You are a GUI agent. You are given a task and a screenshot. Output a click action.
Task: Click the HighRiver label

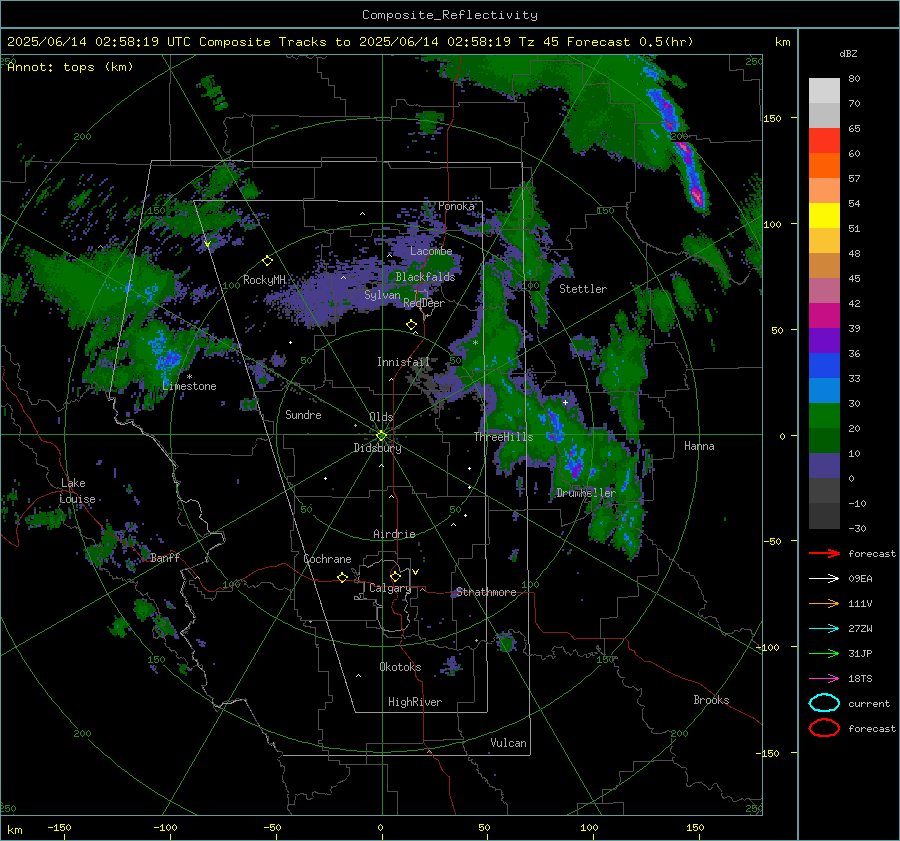click(415, 702)
